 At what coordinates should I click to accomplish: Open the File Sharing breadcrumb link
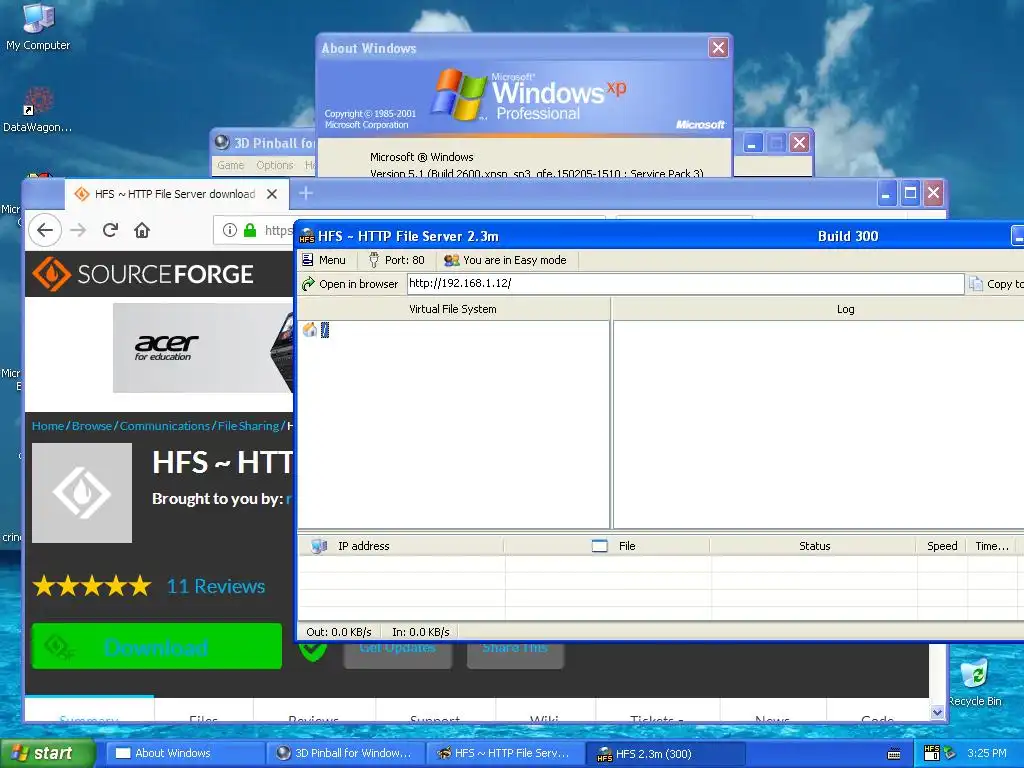[248, 426]
